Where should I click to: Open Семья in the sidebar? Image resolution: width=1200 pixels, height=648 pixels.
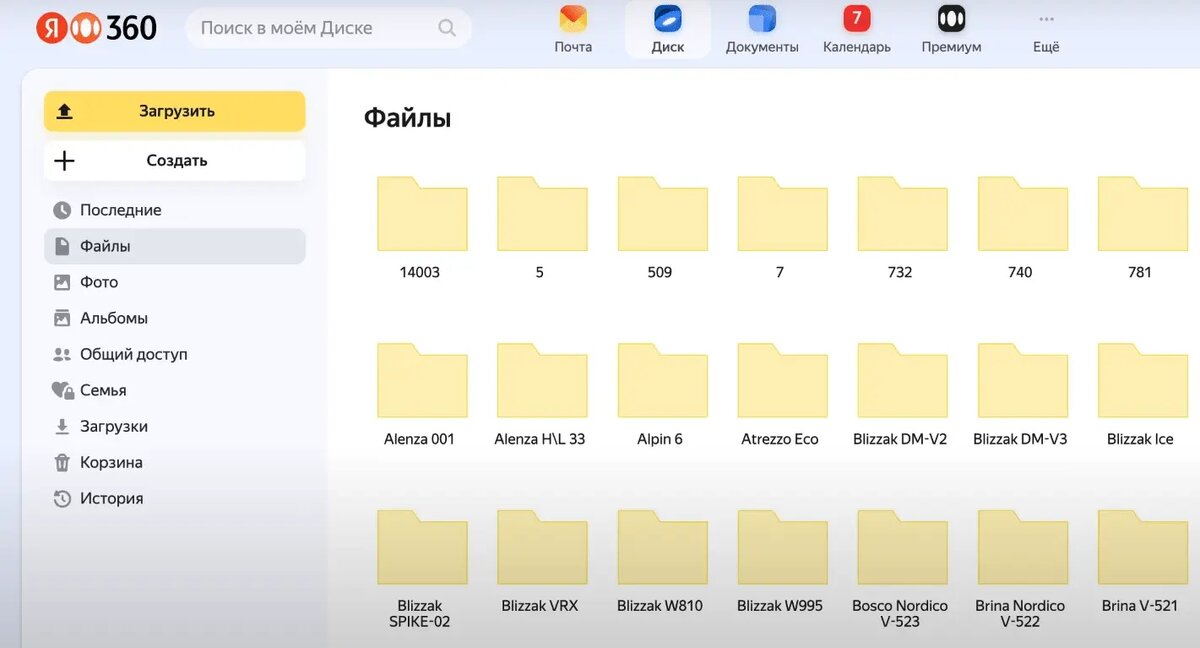pos(174,390)
